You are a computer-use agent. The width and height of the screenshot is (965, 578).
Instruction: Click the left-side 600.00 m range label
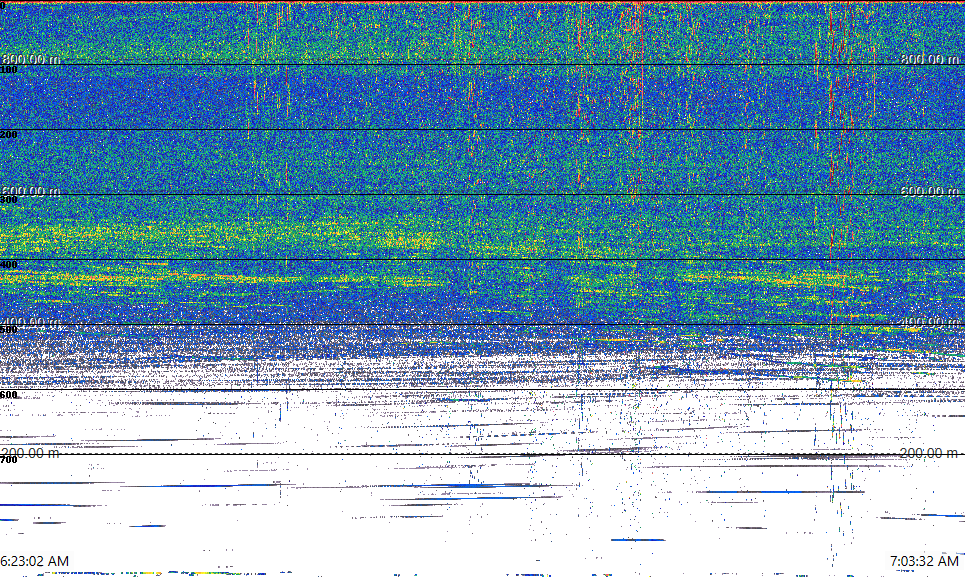pyautogui.click(x=31, y=191)
